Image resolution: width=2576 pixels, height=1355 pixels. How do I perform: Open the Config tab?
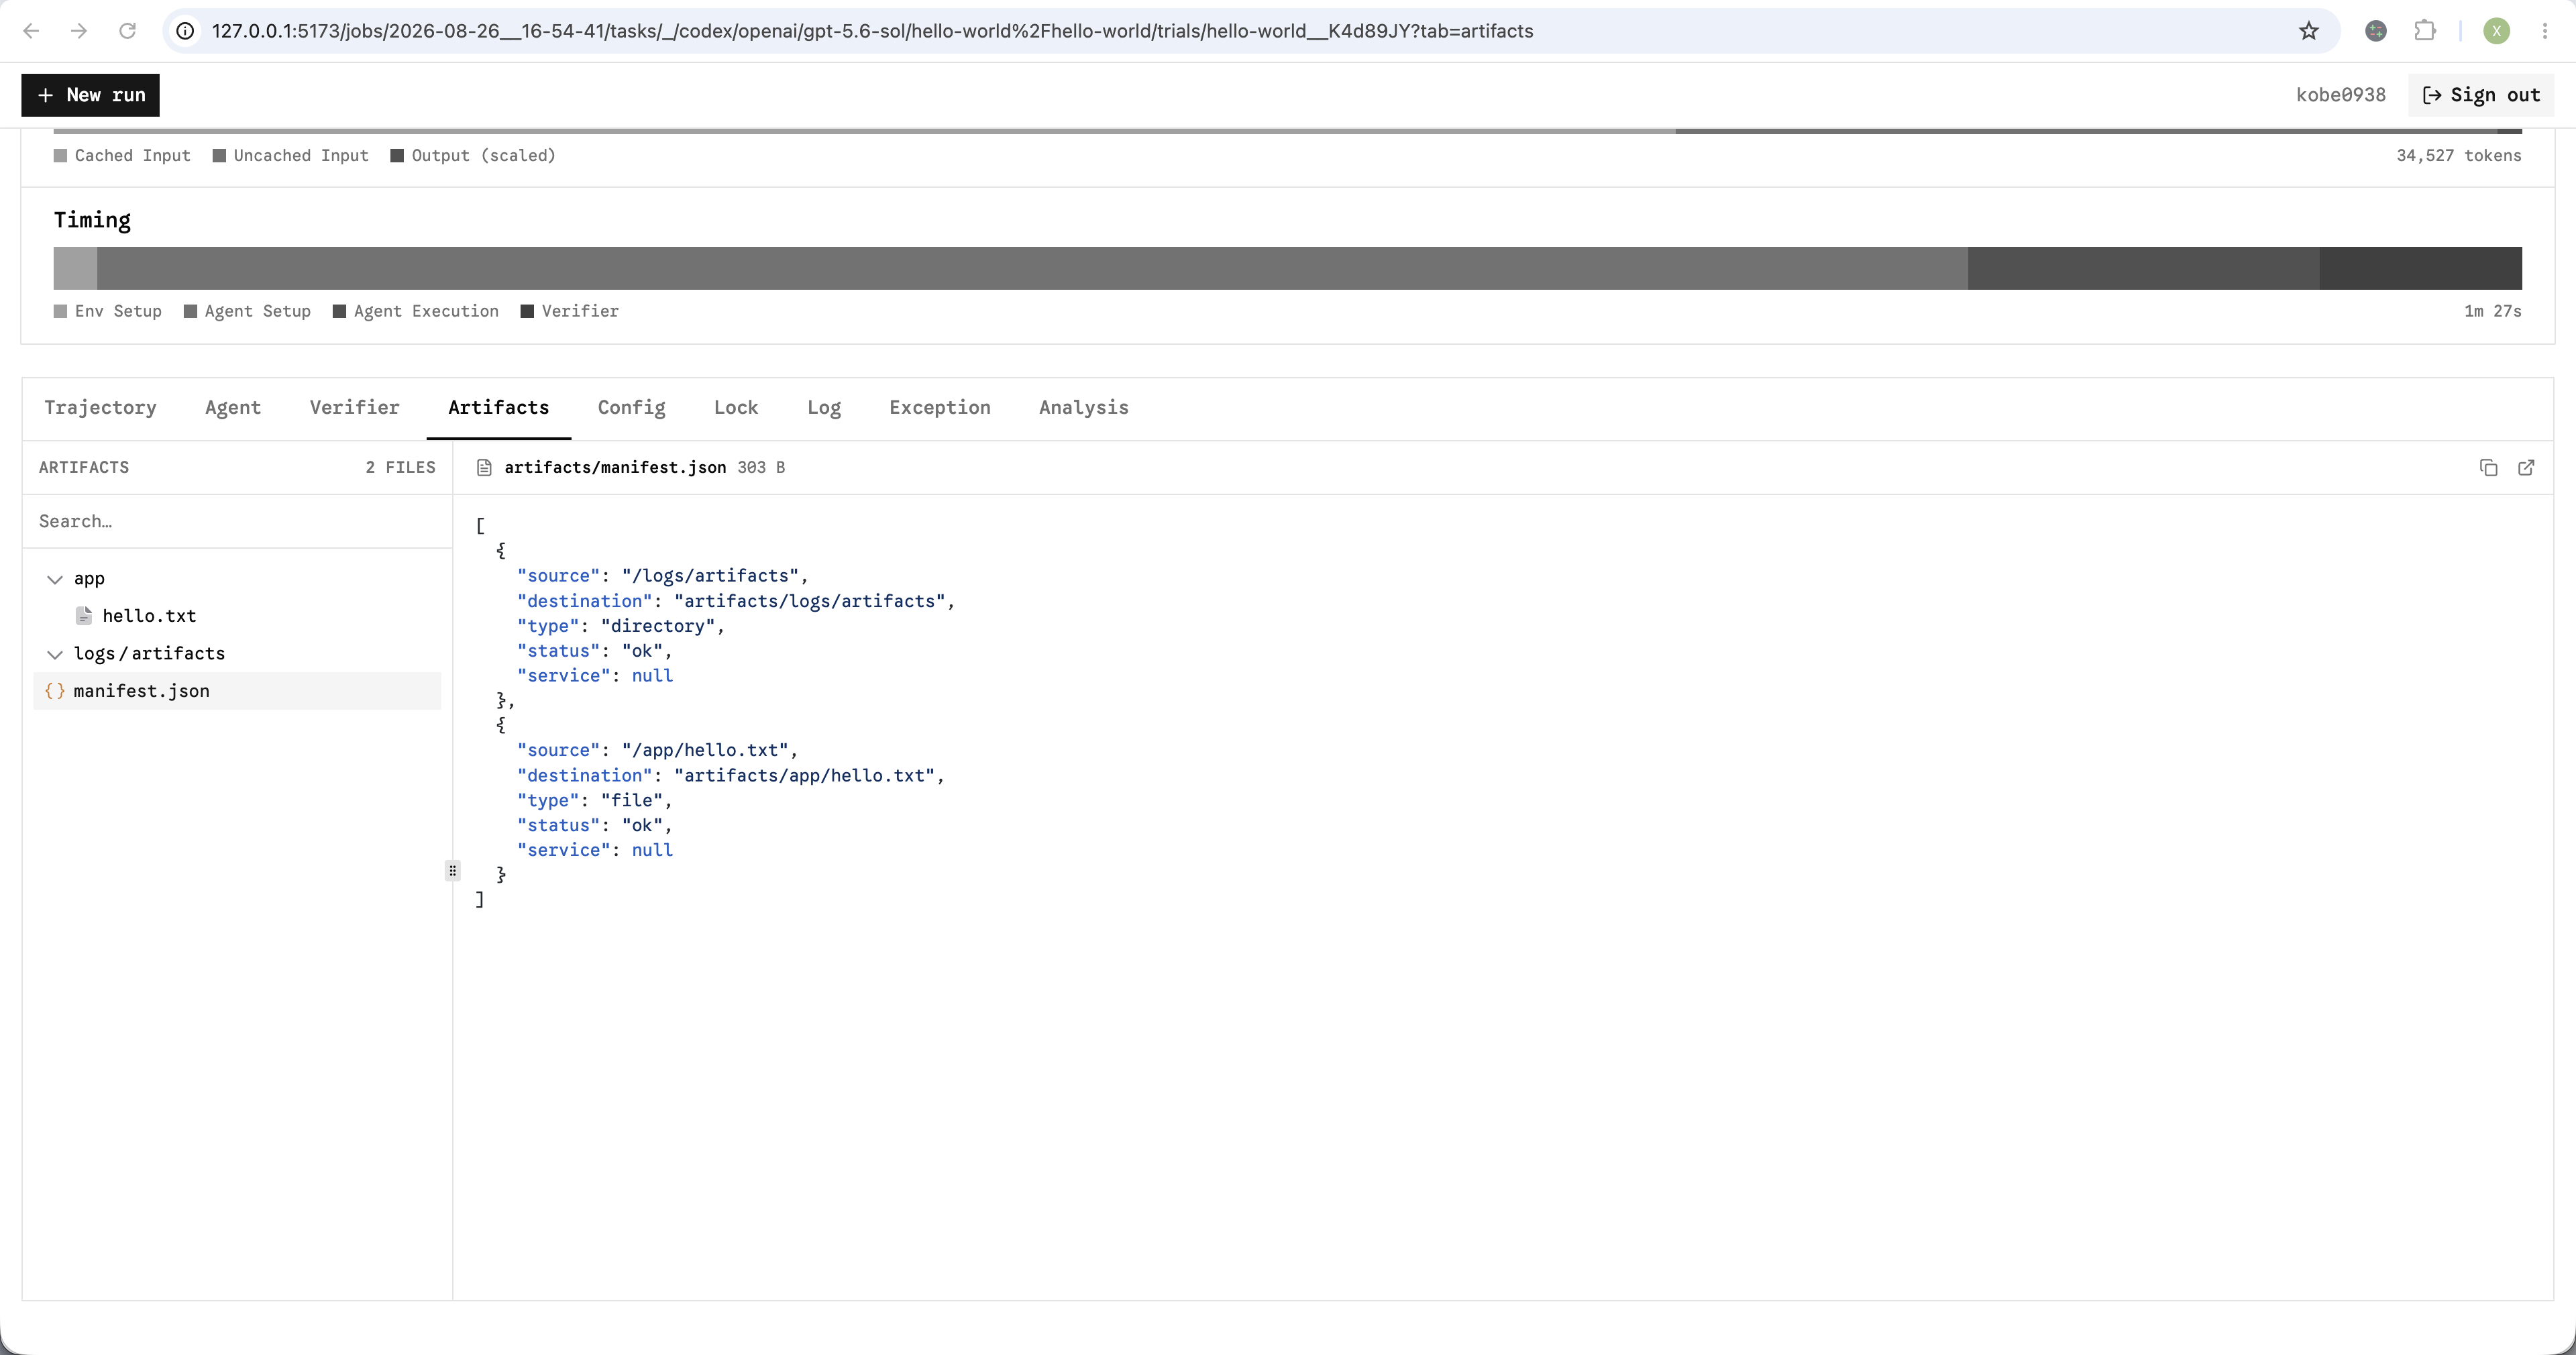[x=631, y=408]
